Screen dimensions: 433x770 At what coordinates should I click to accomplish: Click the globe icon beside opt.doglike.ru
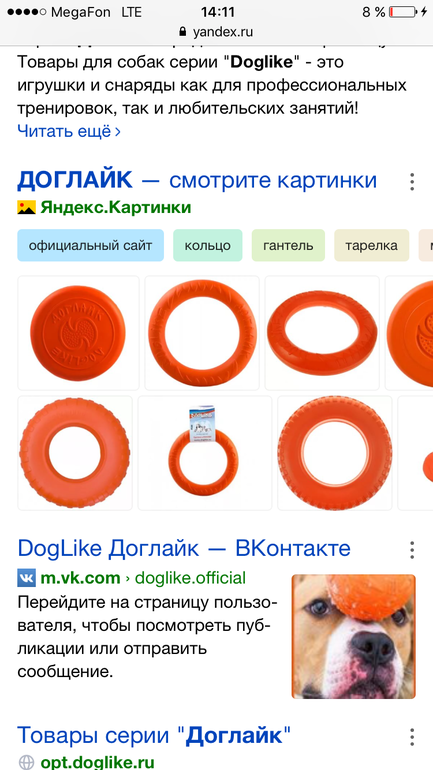tap(27, 762)
